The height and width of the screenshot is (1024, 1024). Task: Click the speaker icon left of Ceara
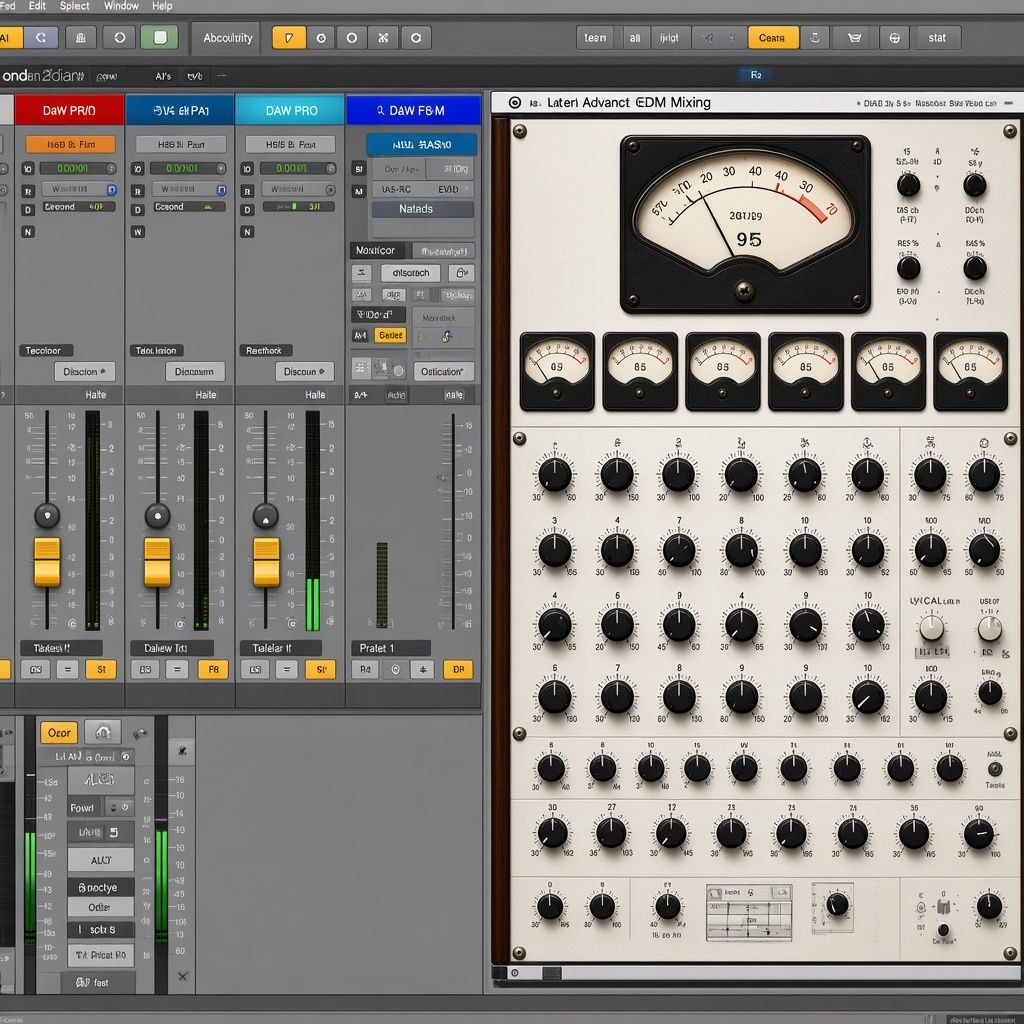coord(708,38)
